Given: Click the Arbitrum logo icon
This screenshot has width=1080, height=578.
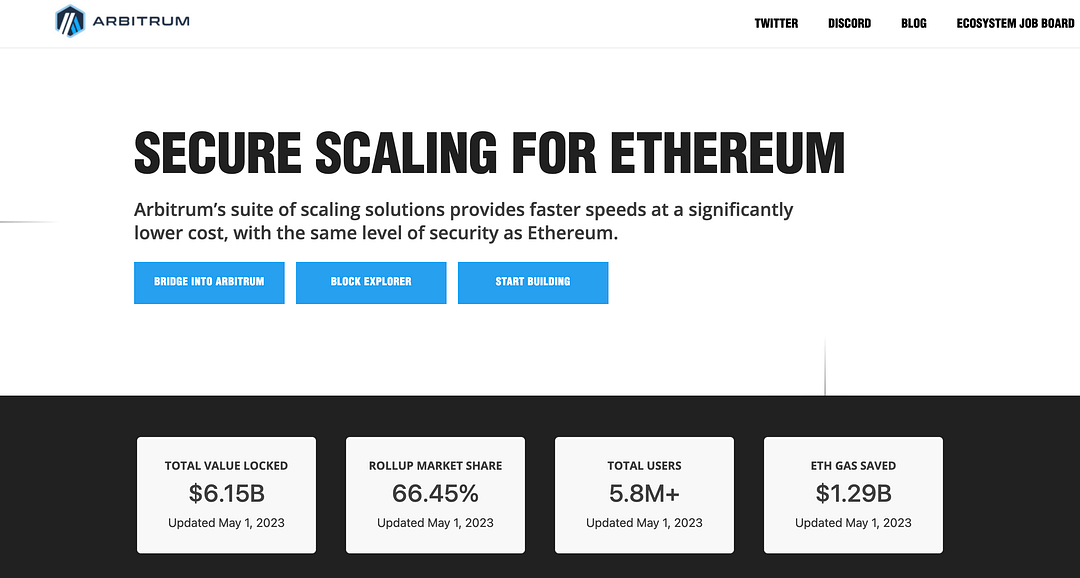Looking at the screenshot, I should pyautogui.click(x=68, y=20).
